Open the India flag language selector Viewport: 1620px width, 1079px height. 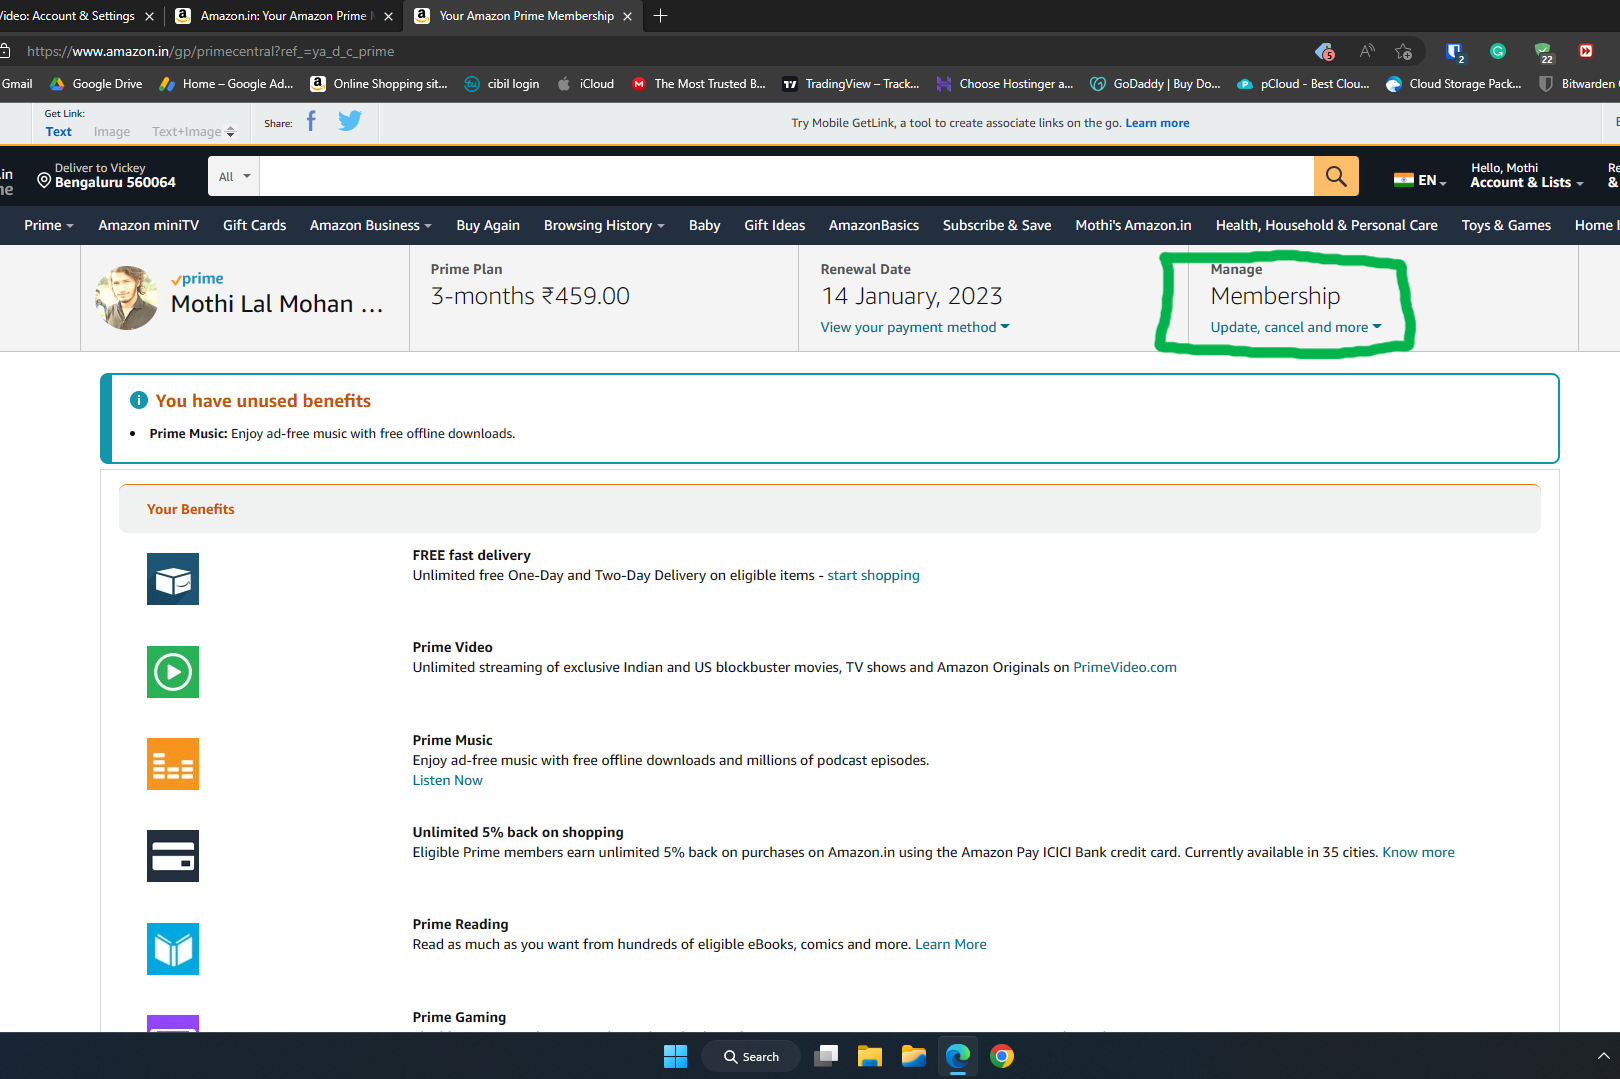(x=1420, y=180)
